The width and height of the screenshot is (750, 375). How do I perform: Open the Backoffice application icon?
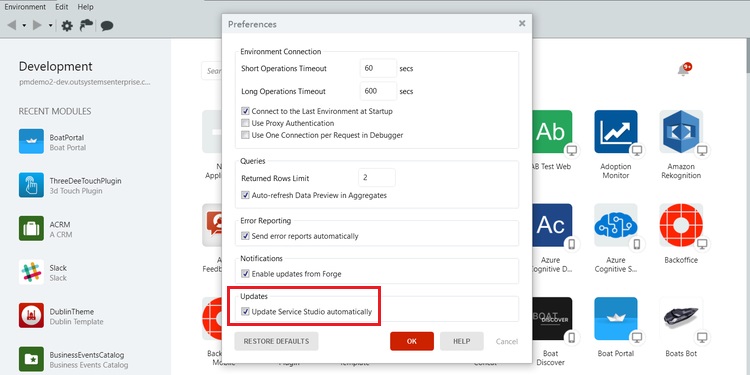681,225
